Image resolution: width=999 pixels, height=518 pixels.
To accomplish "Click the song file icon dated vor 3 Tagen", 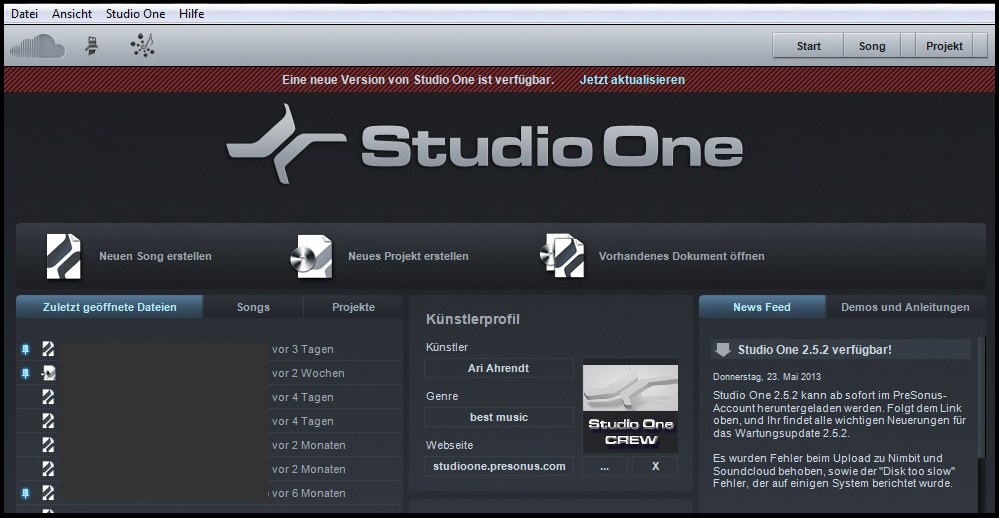I will (x=48, y=349).
